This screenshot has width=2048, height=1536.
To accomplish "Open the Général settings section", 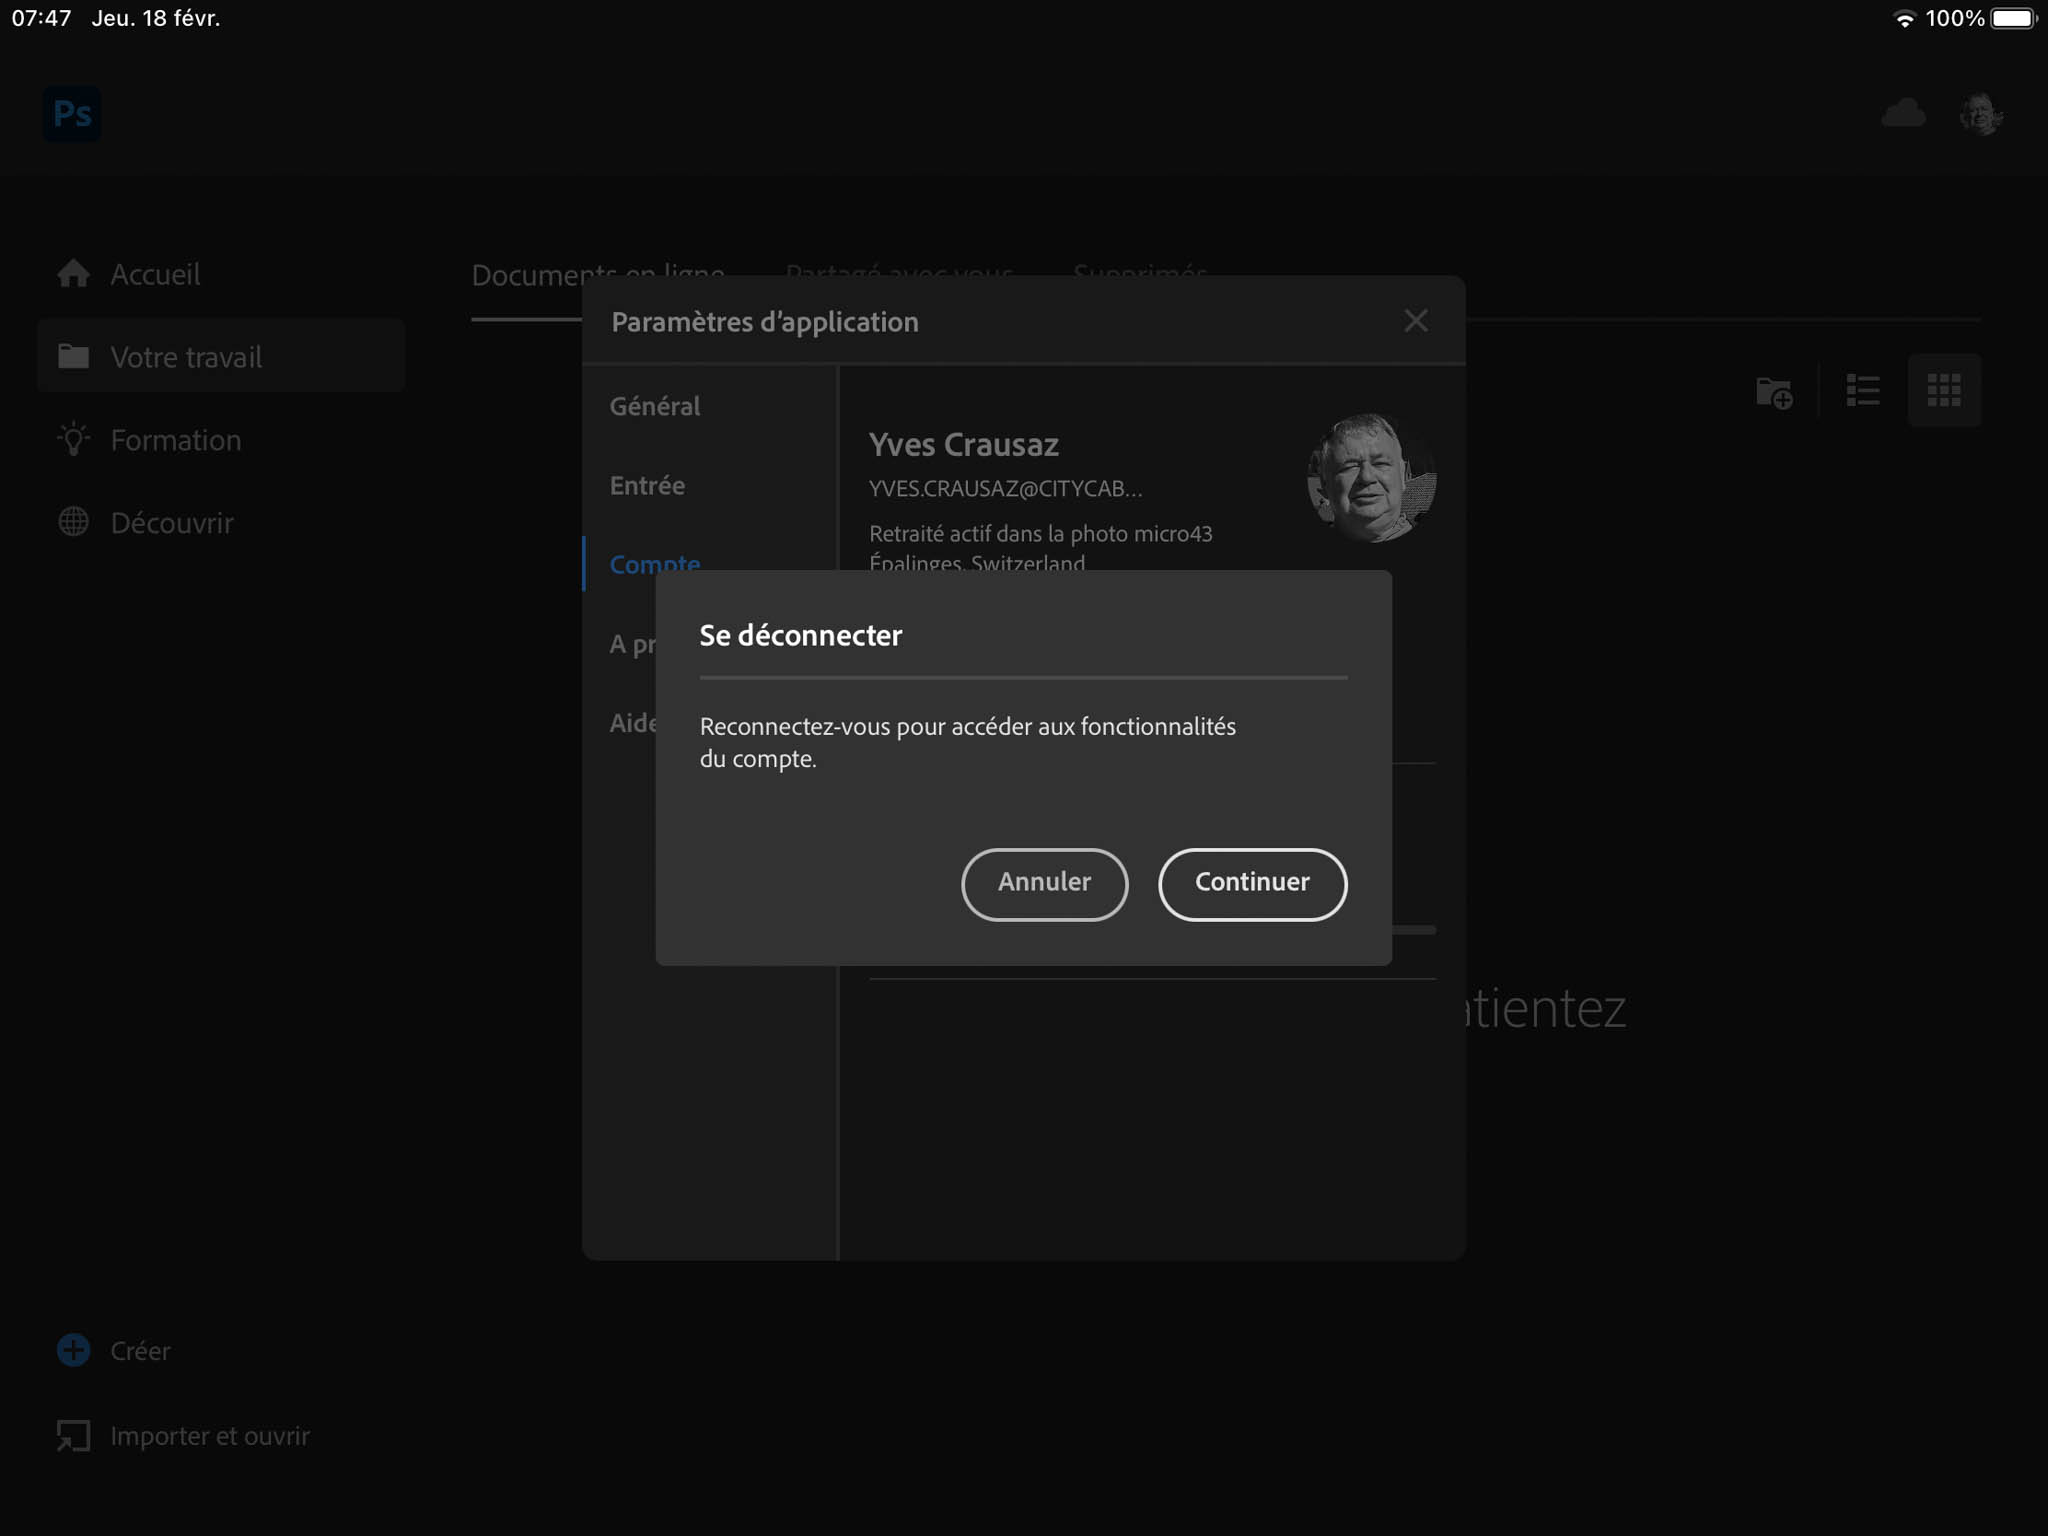I will [655, 406].
